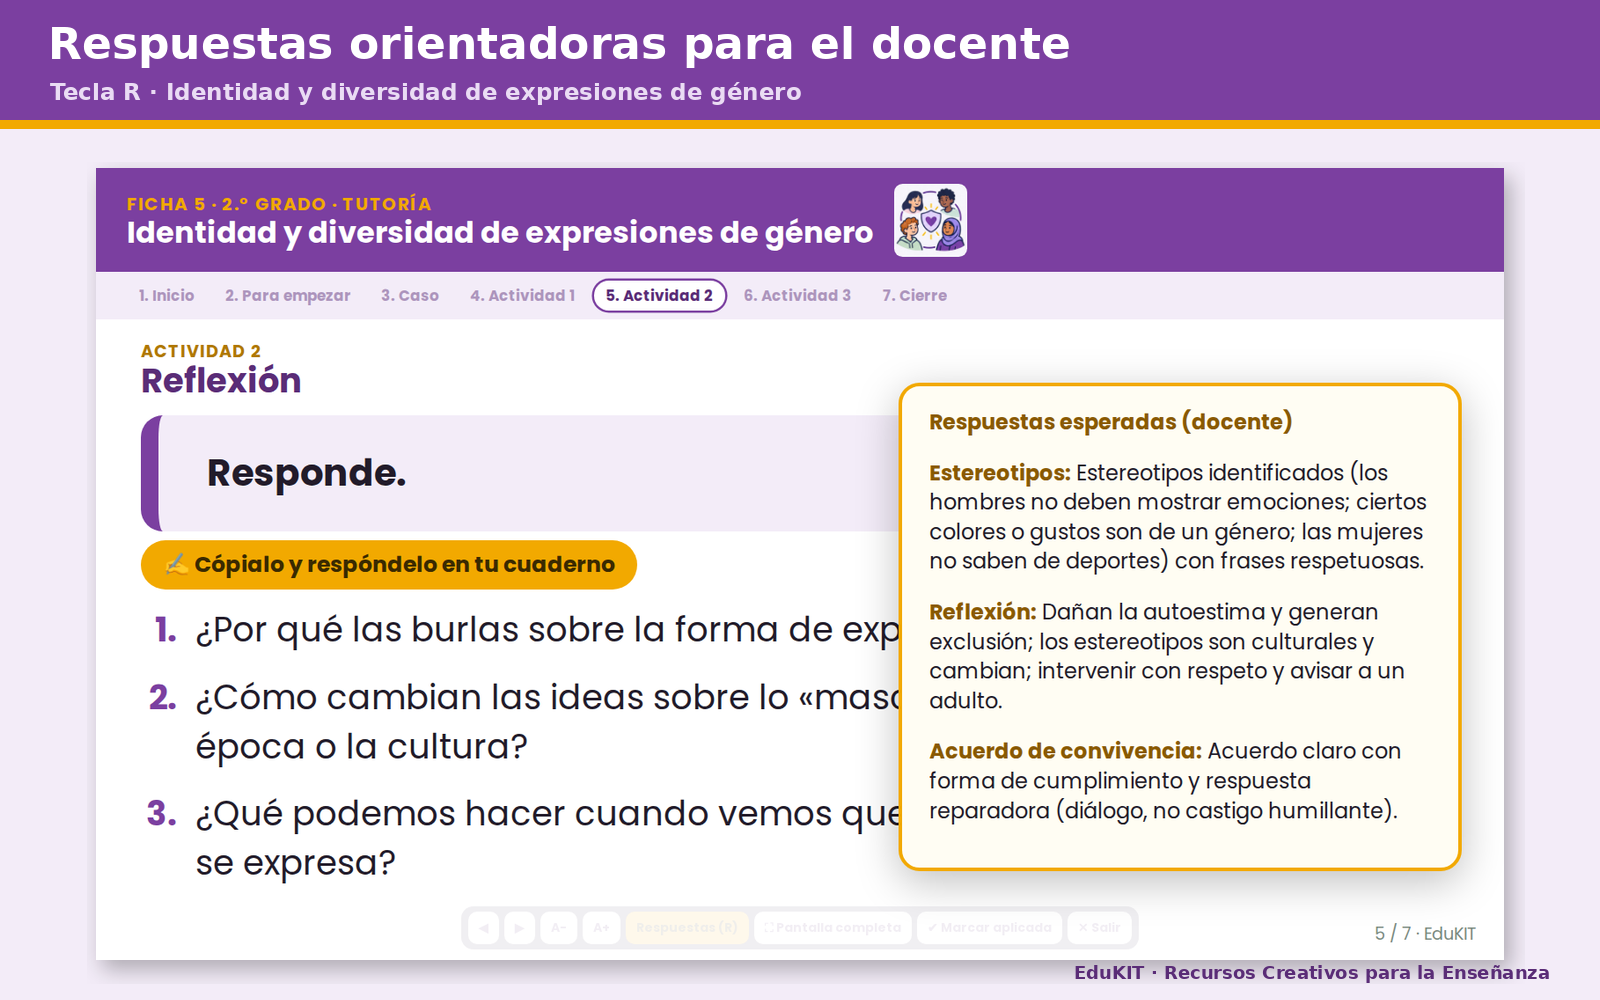Screen dimensions: 1600x1000
Task: Increase font size with A+ button
Action: (601, 928)
